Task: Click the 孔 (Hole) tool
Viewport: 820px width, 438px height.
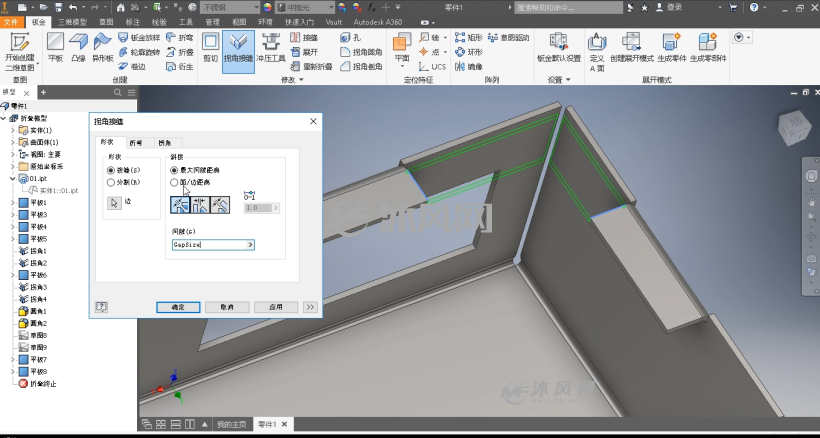Action: coord(350,38)
